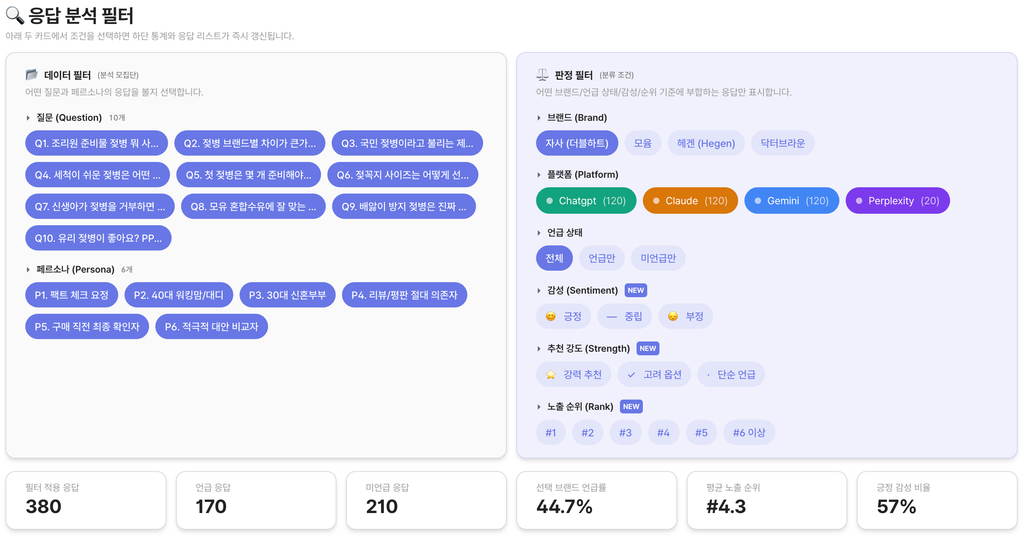Toggle question chip Q2. 젖병 브랜드별 차이

tap(249, 143)
